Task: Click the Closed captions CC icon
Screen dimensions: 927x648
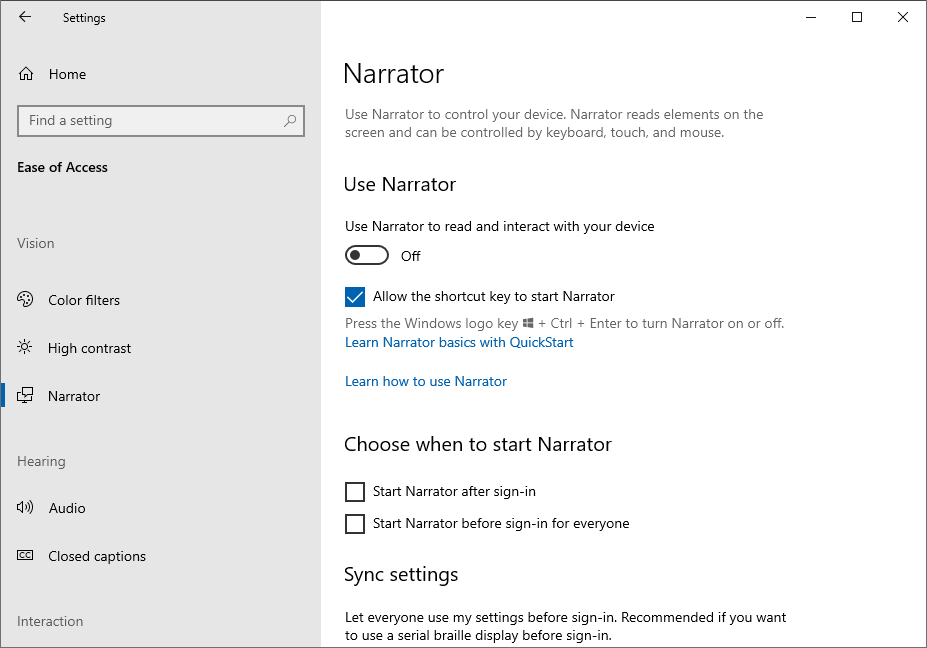Action: pyautogui.click(x=25, y=555)
